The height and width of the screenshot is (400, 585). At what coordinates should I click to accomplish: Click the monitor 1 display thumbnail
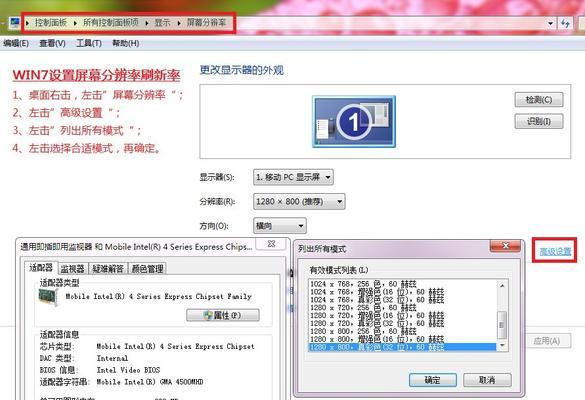[x=354, y=122]
